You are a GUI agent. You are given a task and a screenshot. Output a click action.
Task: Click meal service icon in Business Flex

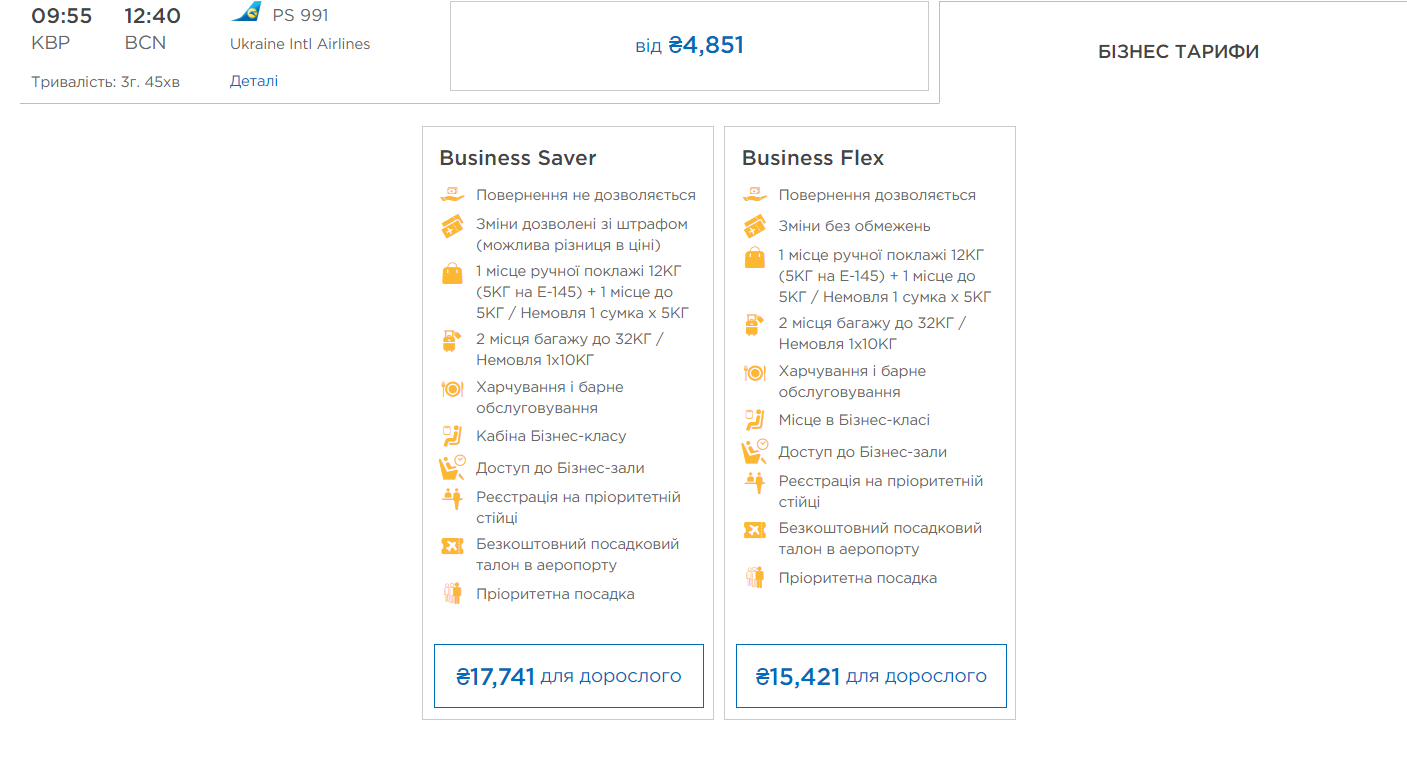tap(755, 373)
